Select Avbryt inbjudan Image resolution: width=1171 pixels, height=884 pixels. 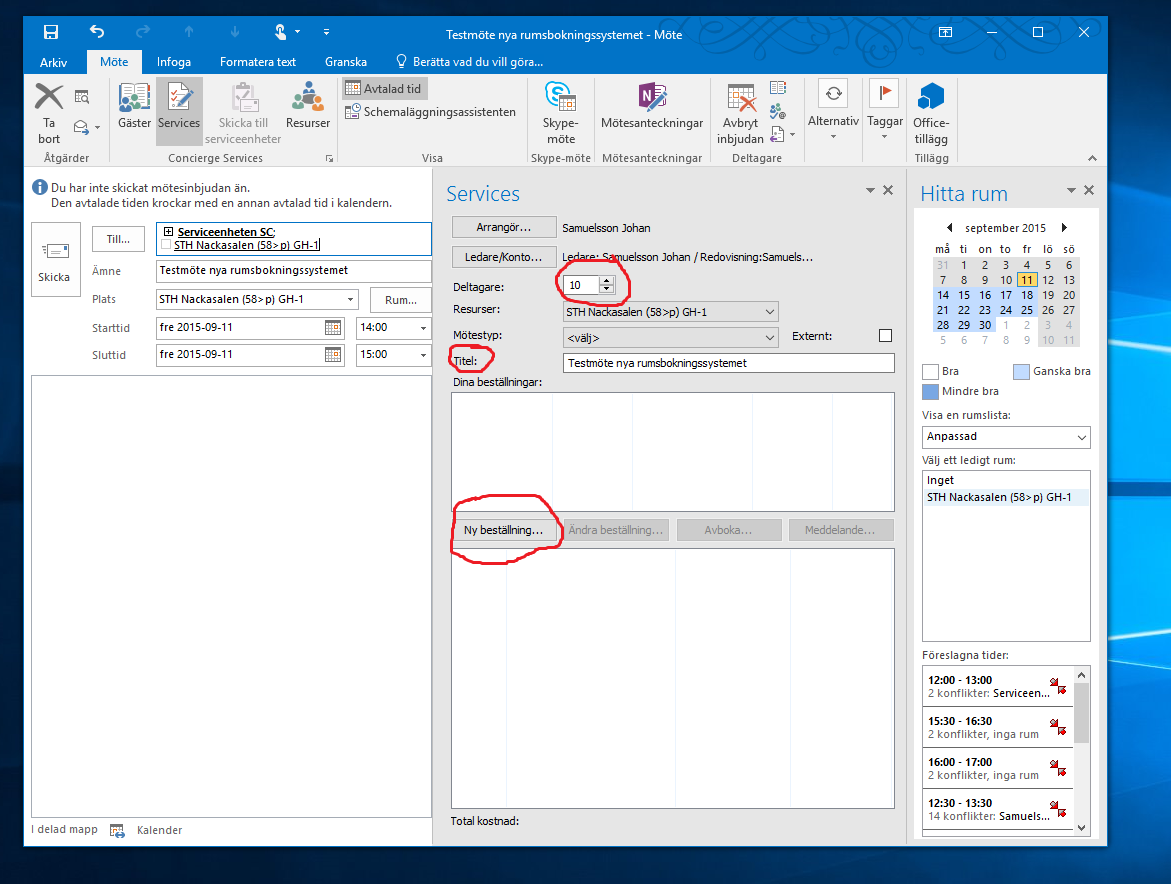click(x=740, y=113)
